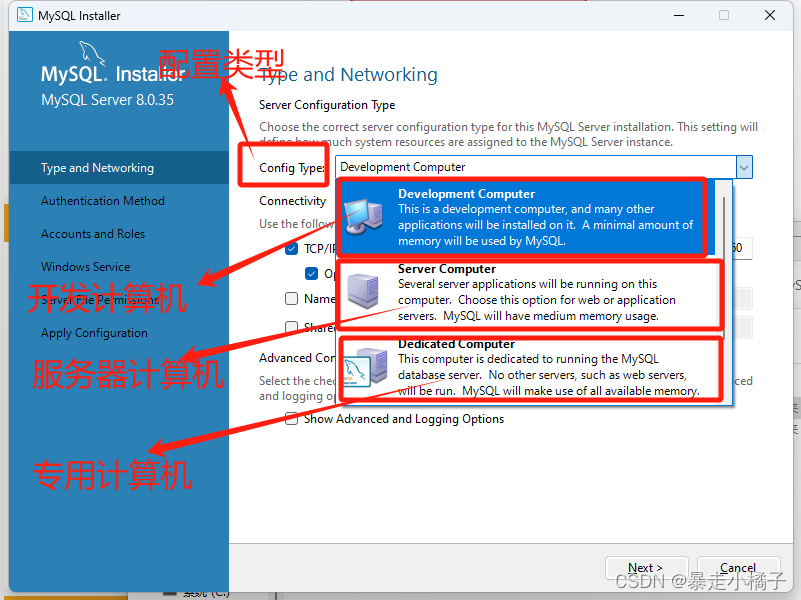Click the 'Connectivity' section label

(x=292, y=201)
